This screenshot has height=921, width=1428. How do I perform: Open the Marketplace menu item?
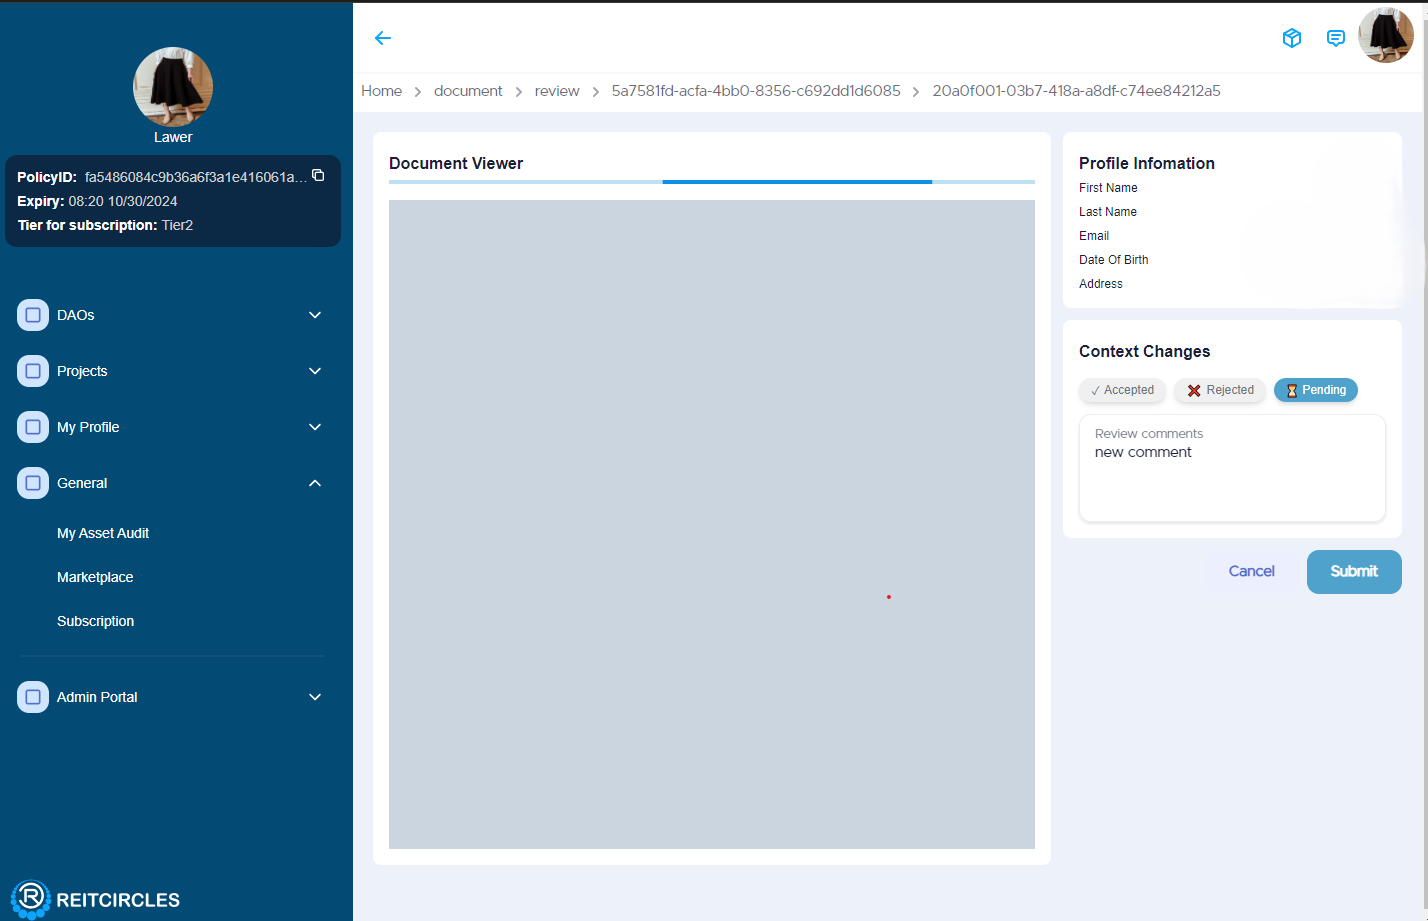pos(95,577)
